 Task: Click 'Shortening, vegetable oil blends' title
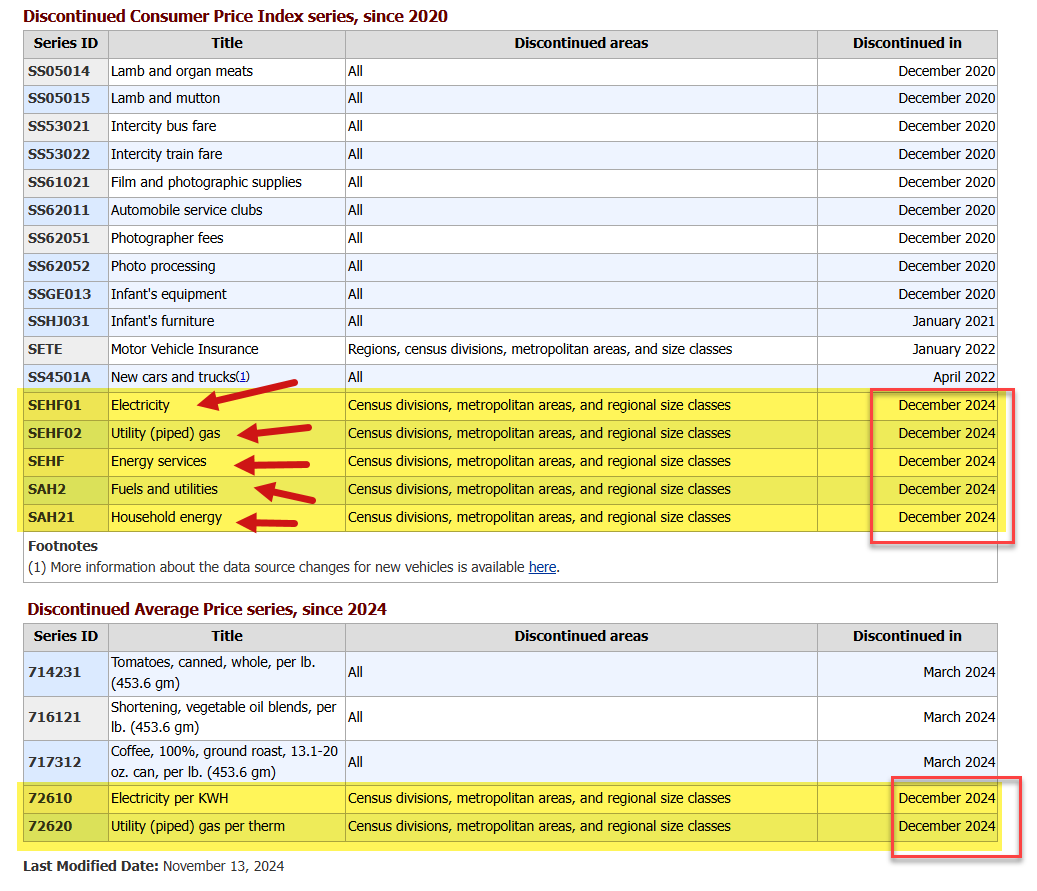[224, 717]
